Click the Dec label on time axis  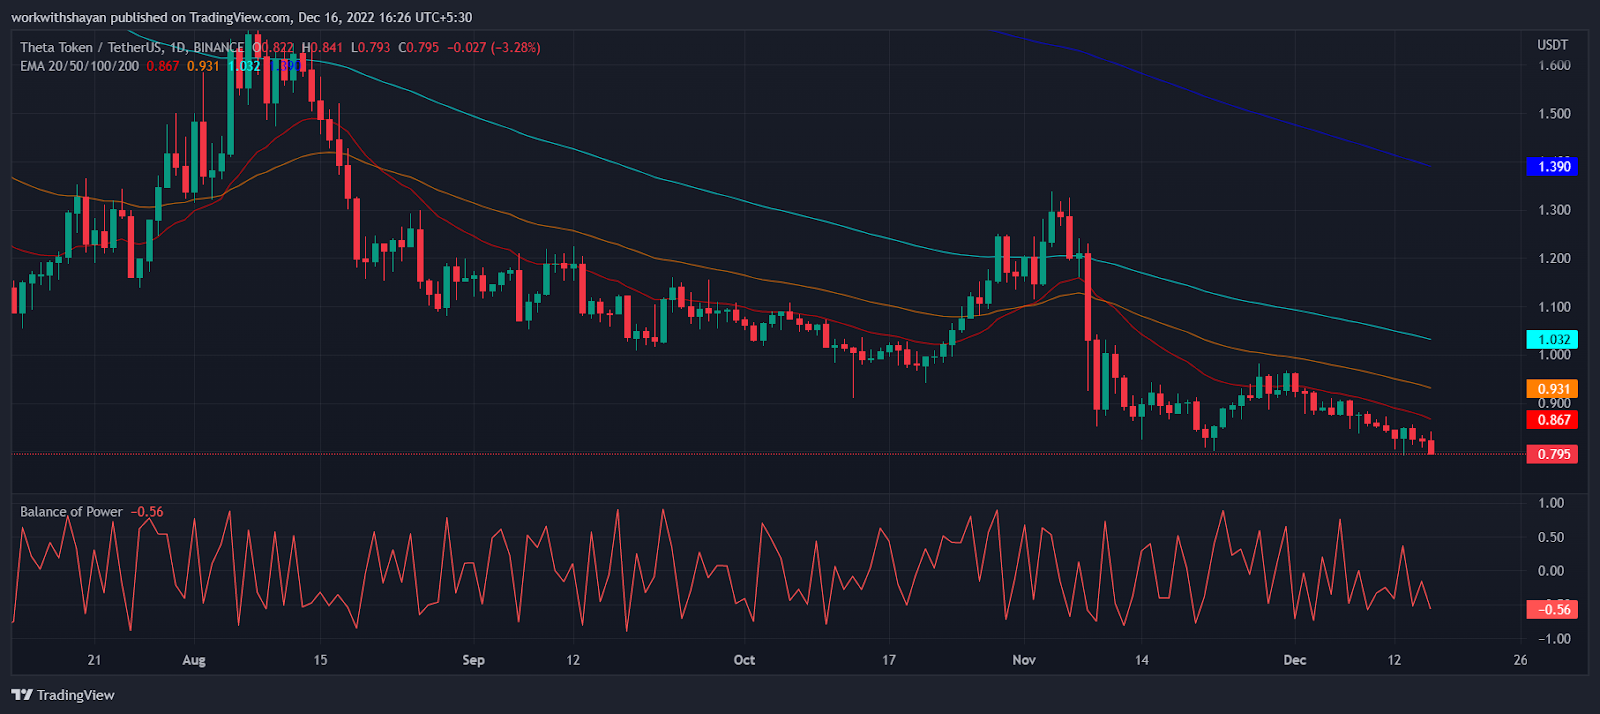point(1295,660)
